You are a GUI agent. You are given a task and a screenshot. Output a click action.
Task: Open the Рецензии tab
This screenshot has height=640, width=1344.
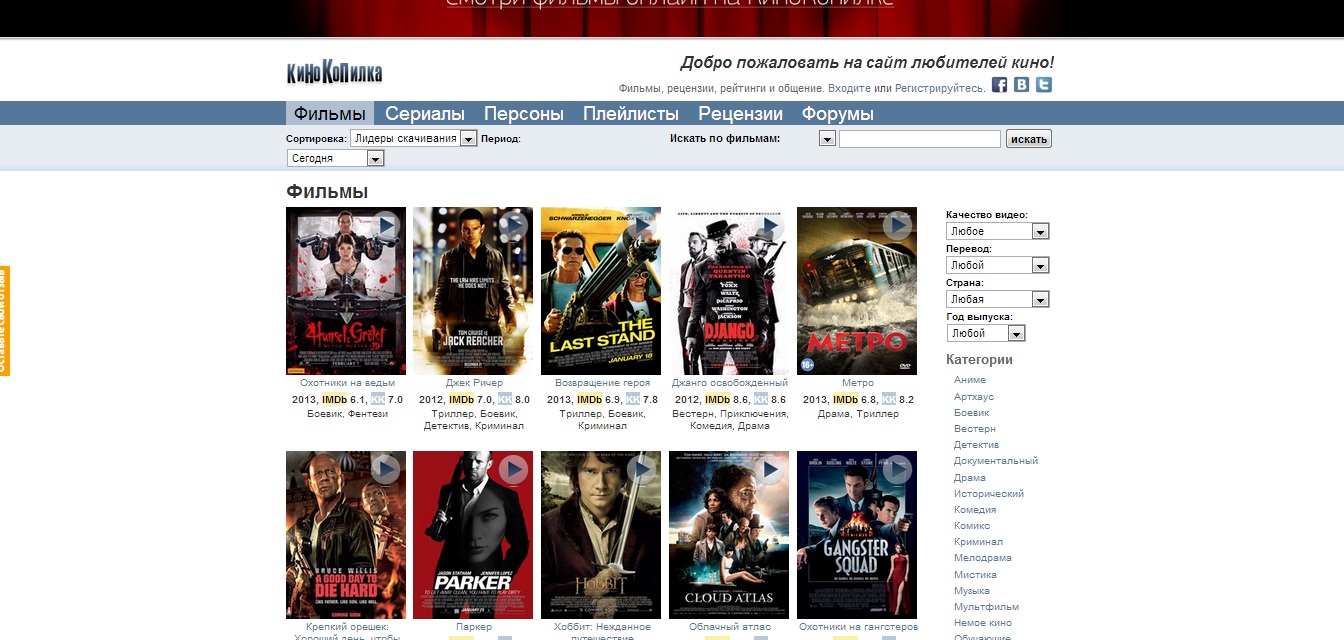[x=740, y=114]
